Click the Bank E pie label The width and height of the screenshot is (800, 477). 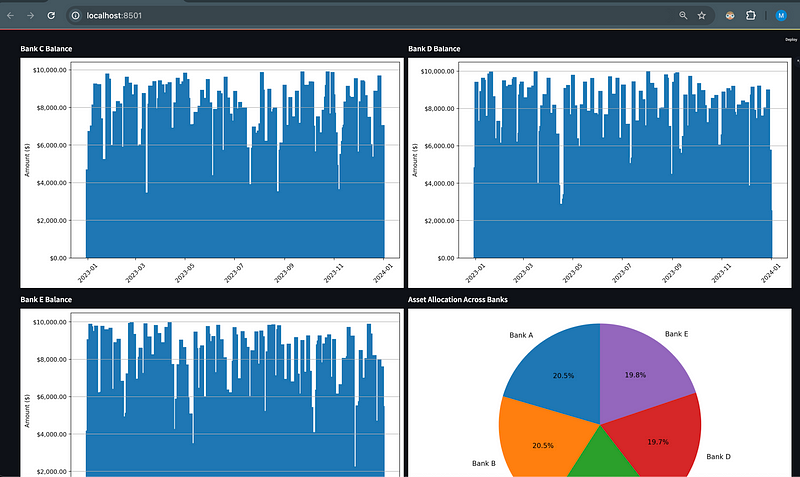click(677, 334)
